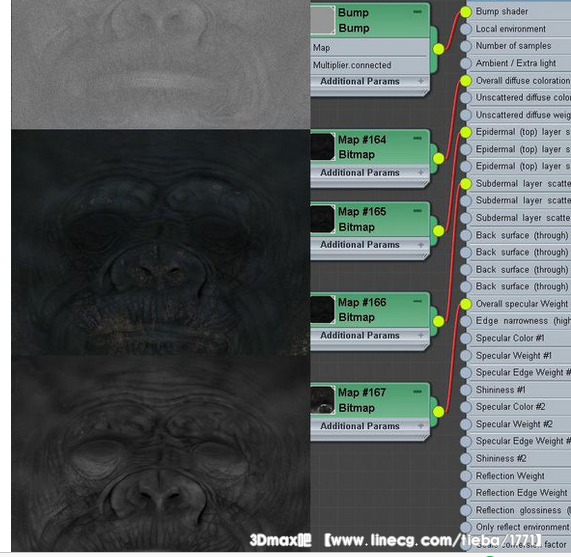Click the Overall diffuse coloration socket
571x557 pixels.
point(466,81)
